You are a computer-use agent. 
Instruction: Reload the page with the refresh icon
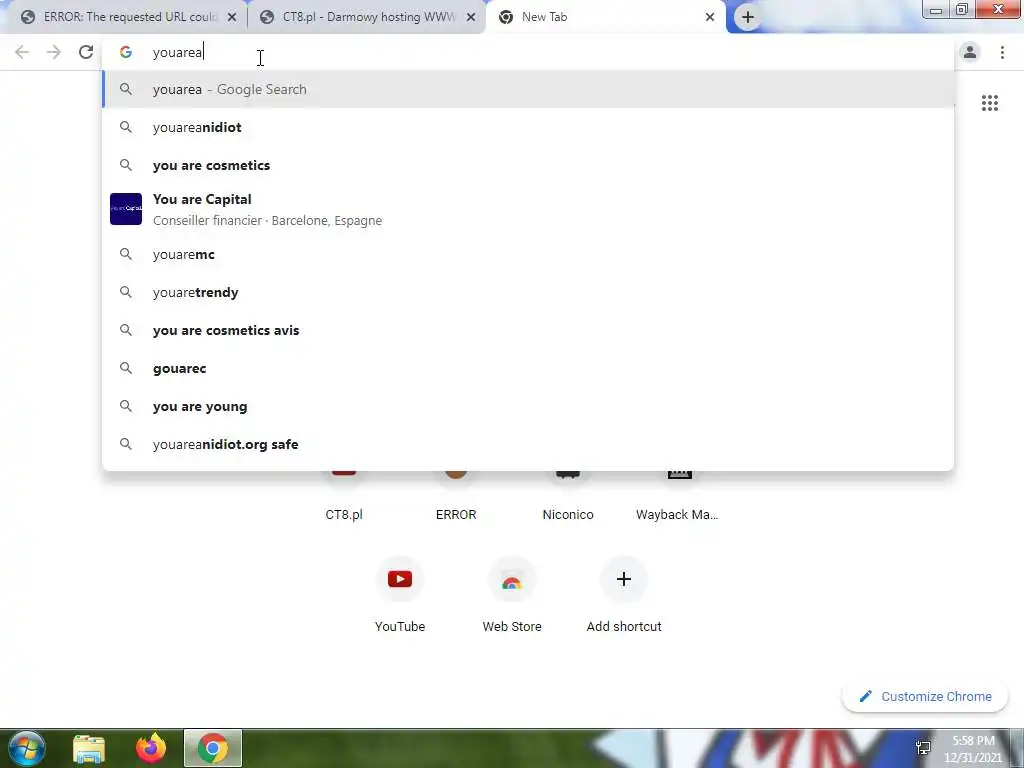click(x=86, y=52)
